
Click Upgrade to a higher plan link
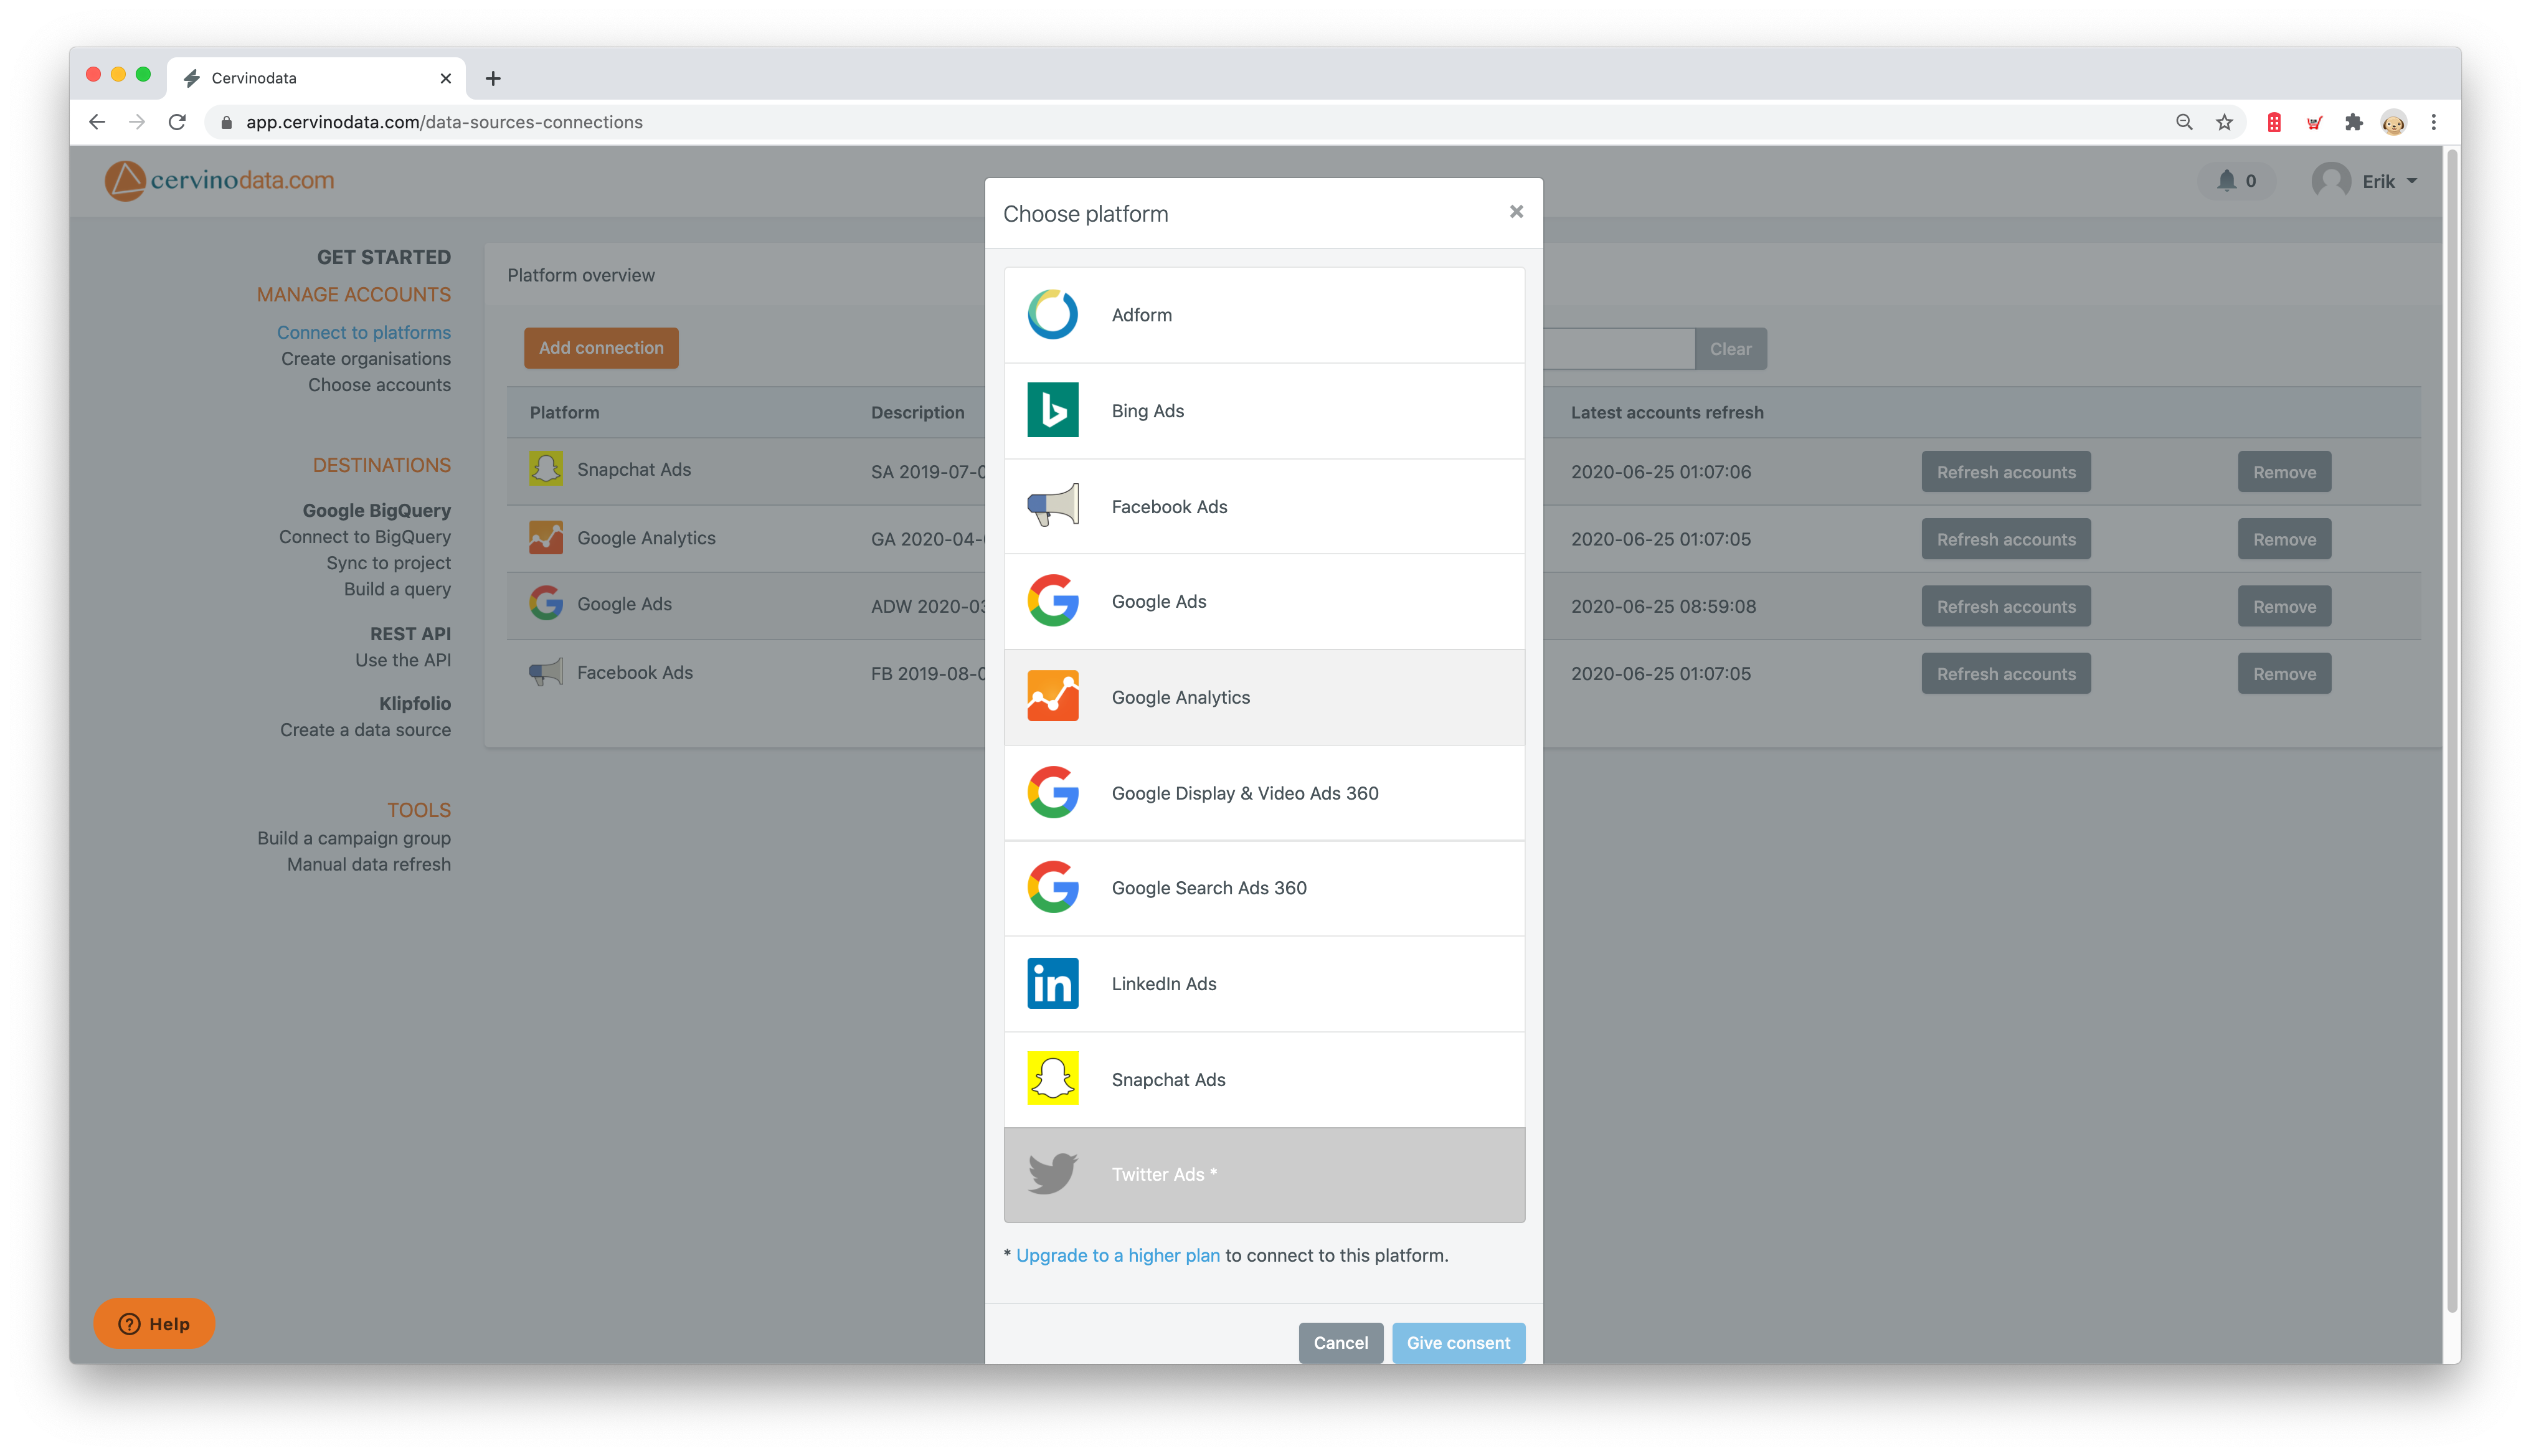(x=1118, y=1255)
